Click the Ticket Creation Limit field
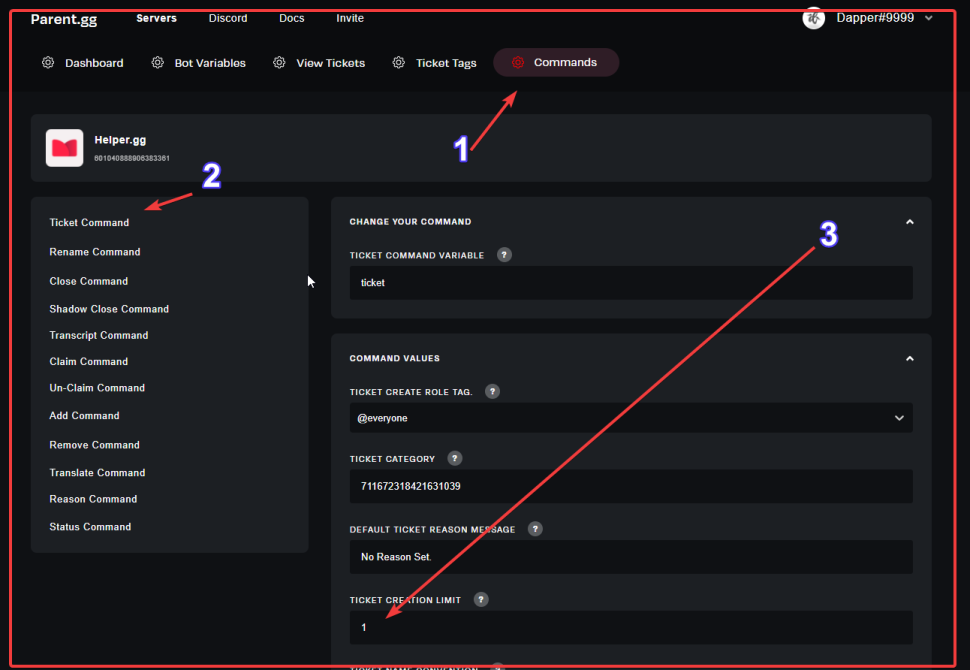 (631, 627)
